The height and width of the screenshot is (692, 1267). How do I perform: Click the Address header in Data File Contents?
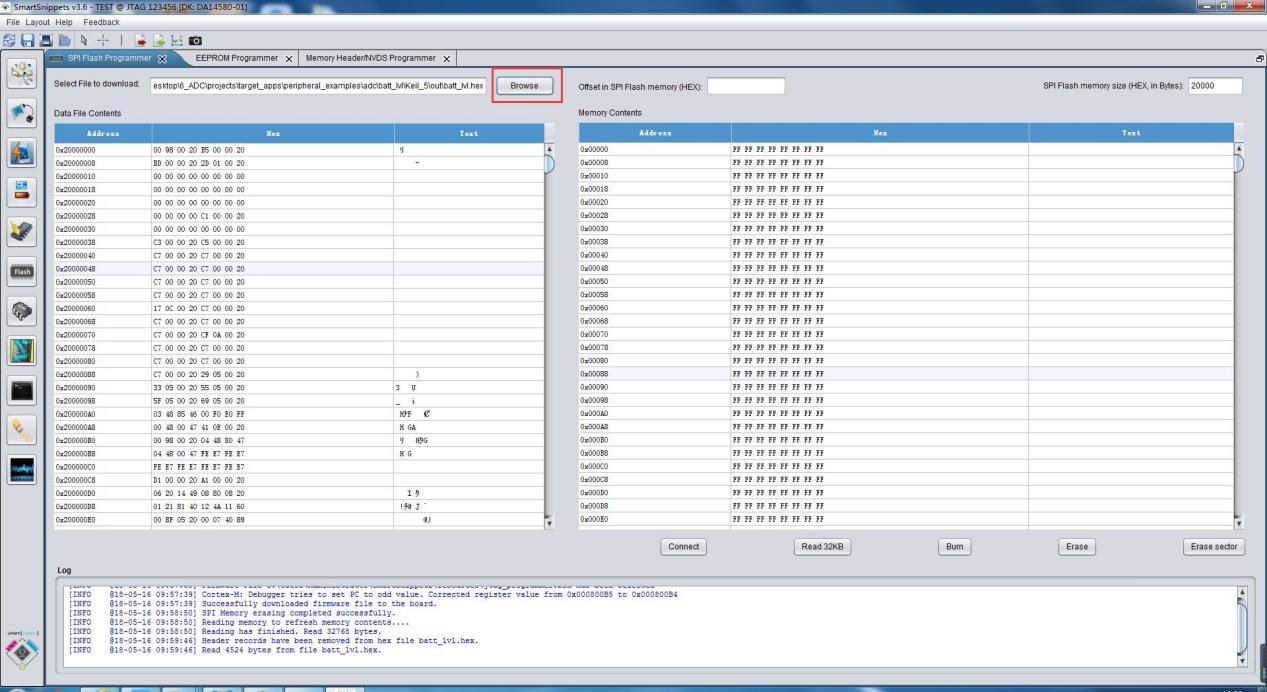103,133
